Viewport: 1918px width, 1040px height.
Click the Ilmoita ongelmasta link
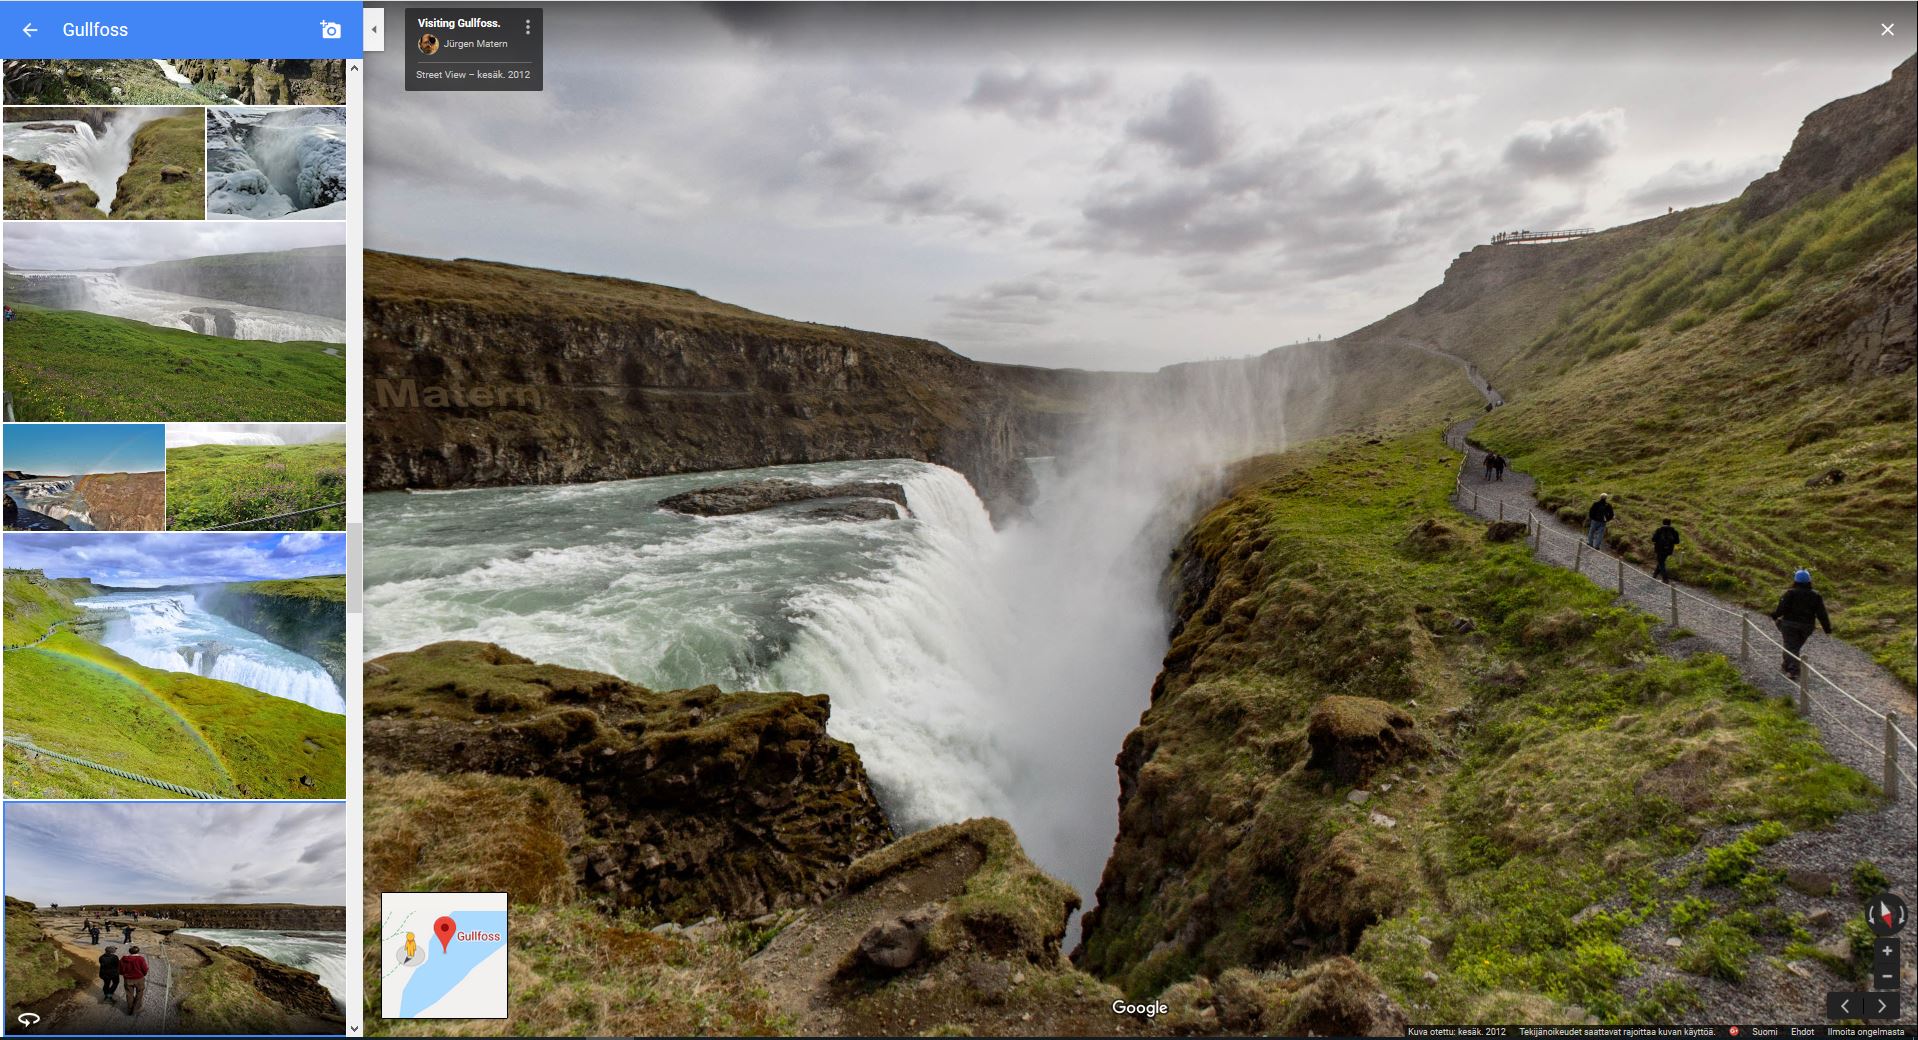[1865, 1032]
